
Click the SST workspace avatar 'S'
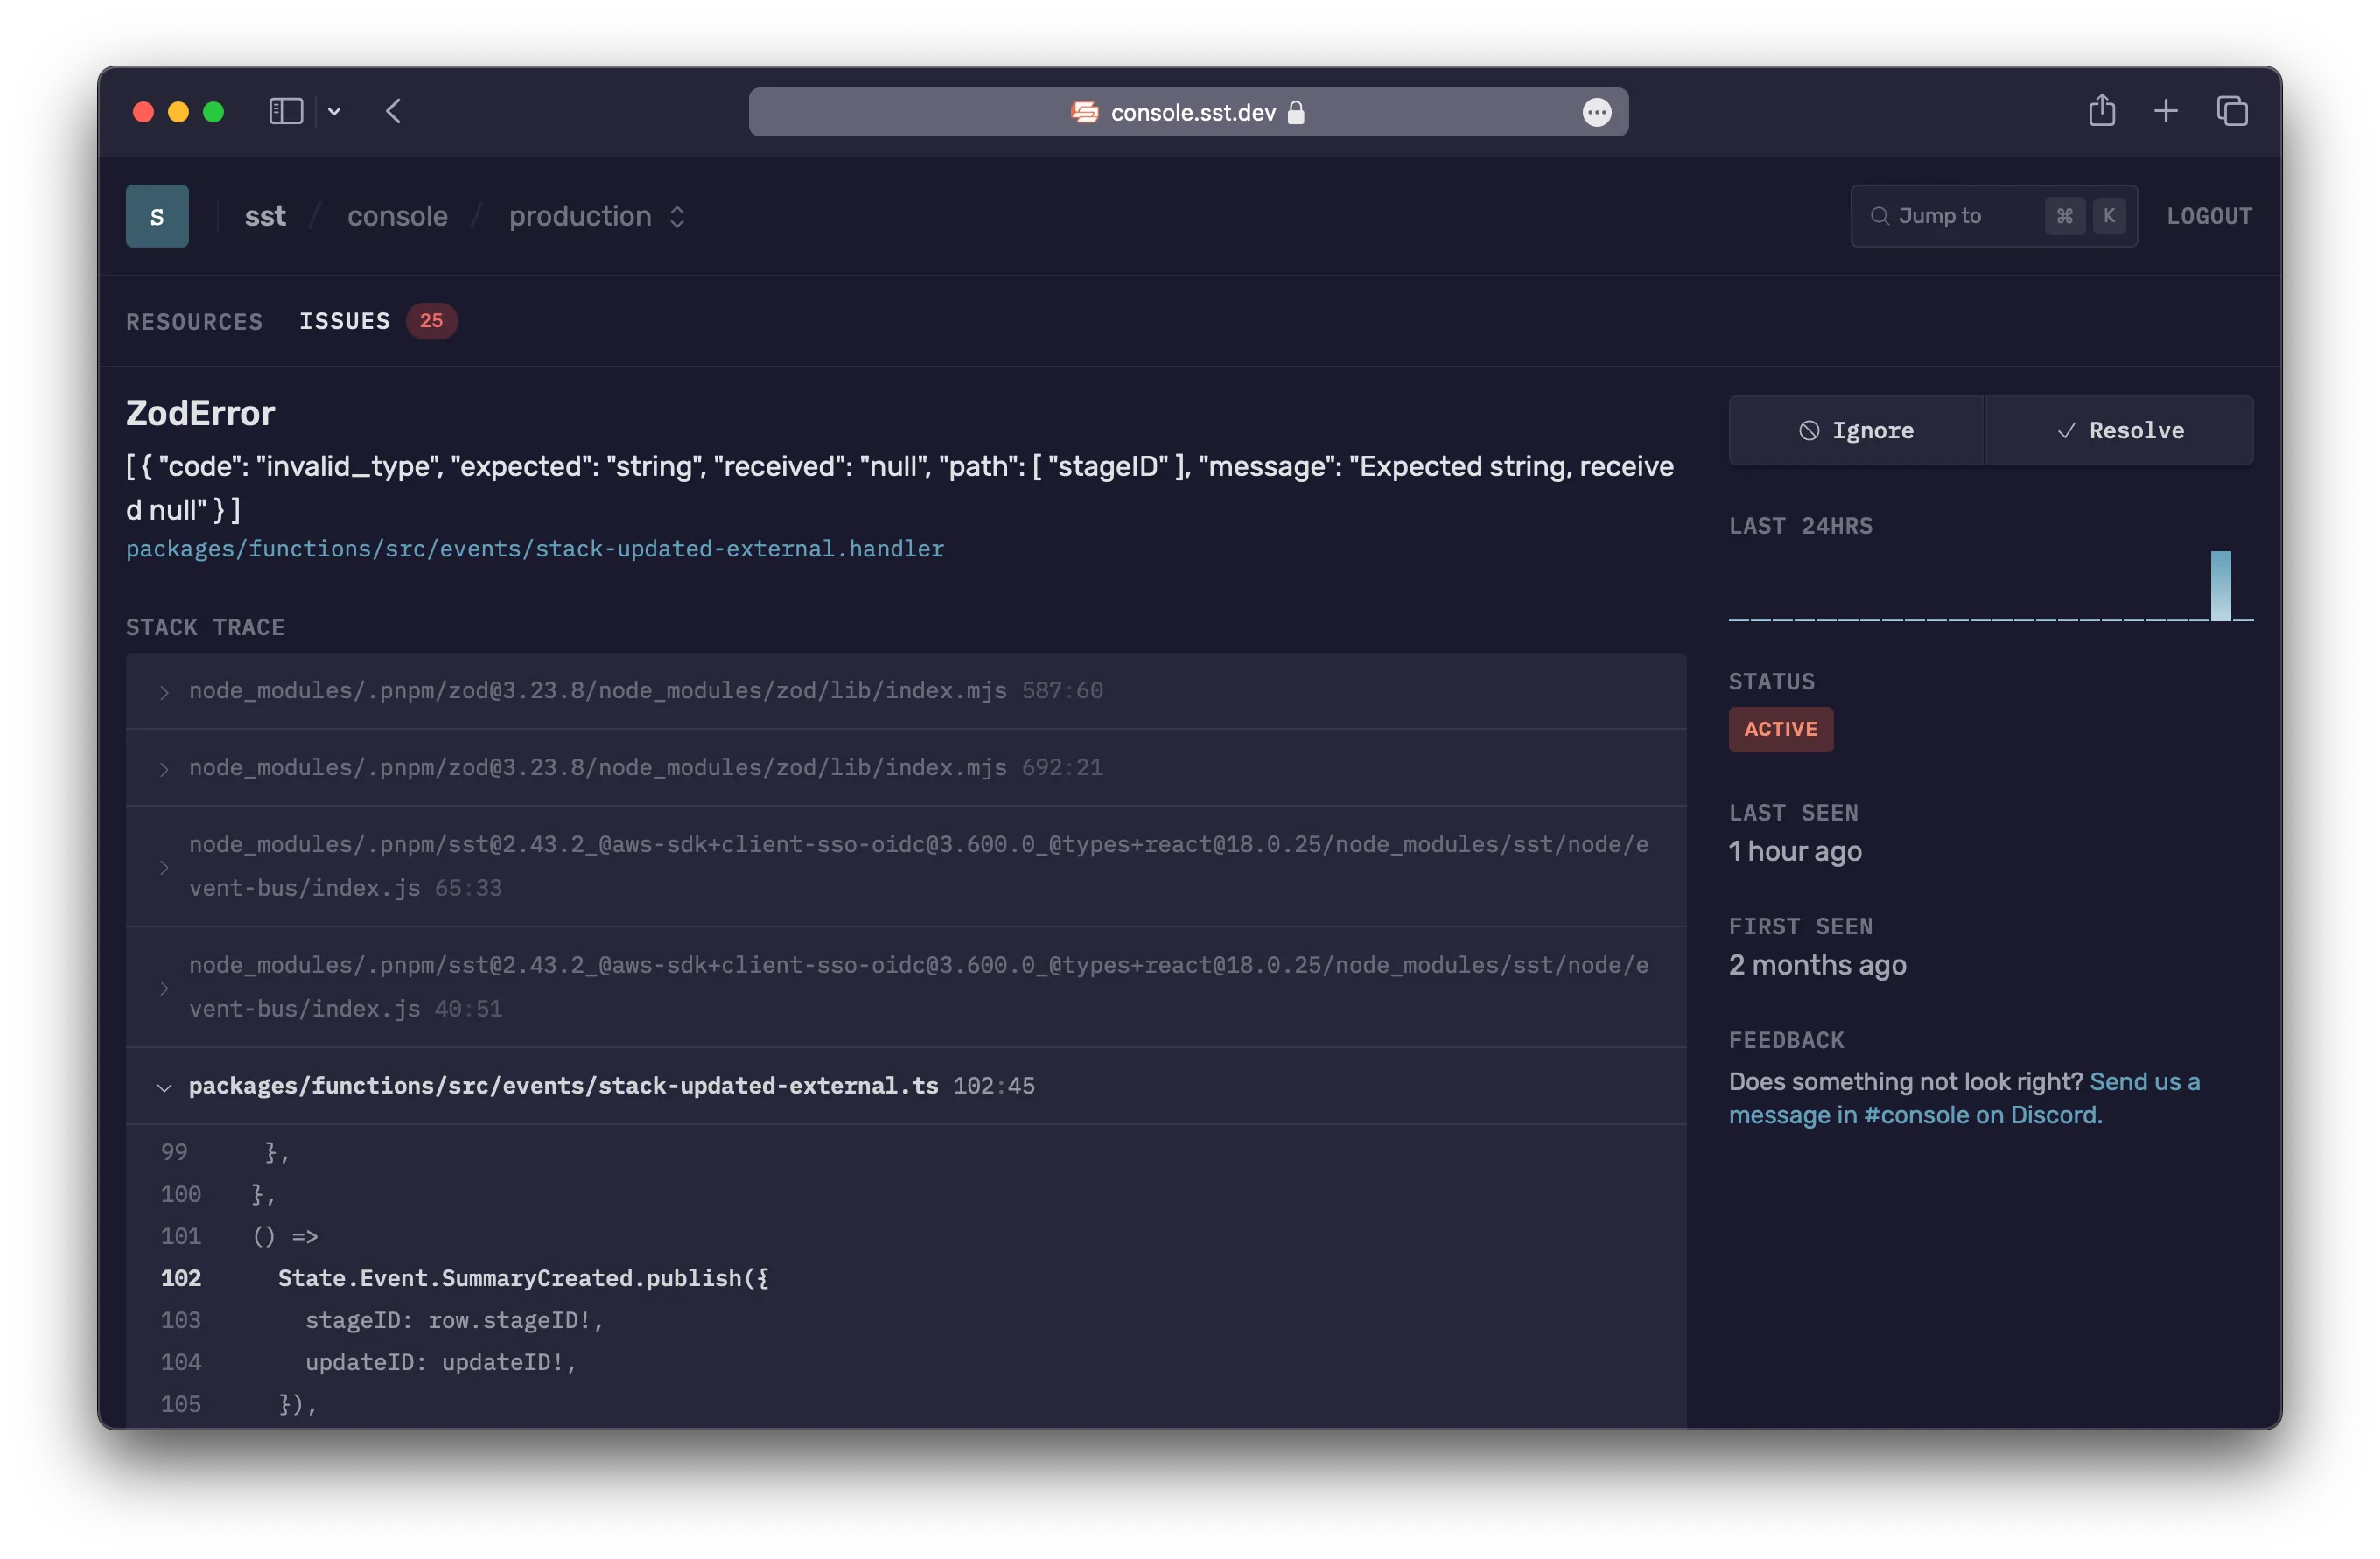coord(157,216)
